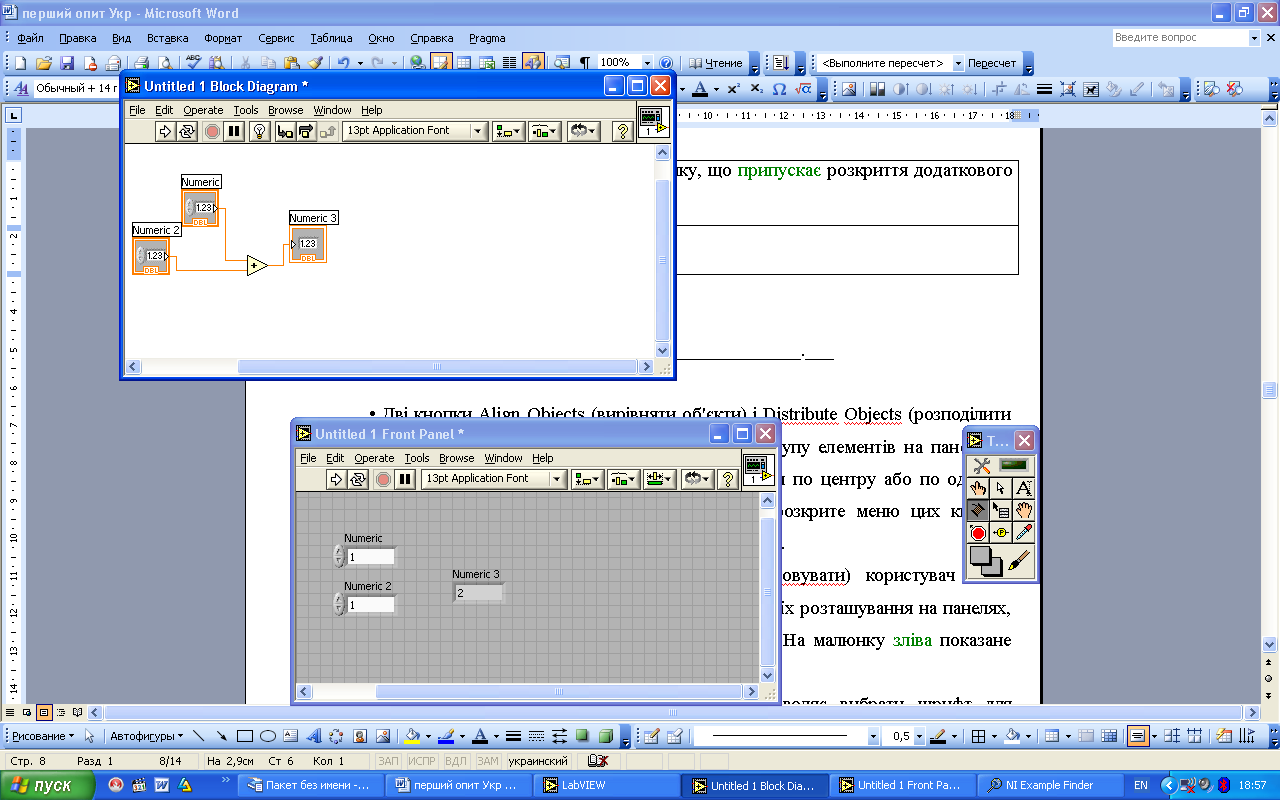Screen dimensions: 1280x800
Task: Open Автофигуры menu in drawing toolbar
Action: point(145,736)
